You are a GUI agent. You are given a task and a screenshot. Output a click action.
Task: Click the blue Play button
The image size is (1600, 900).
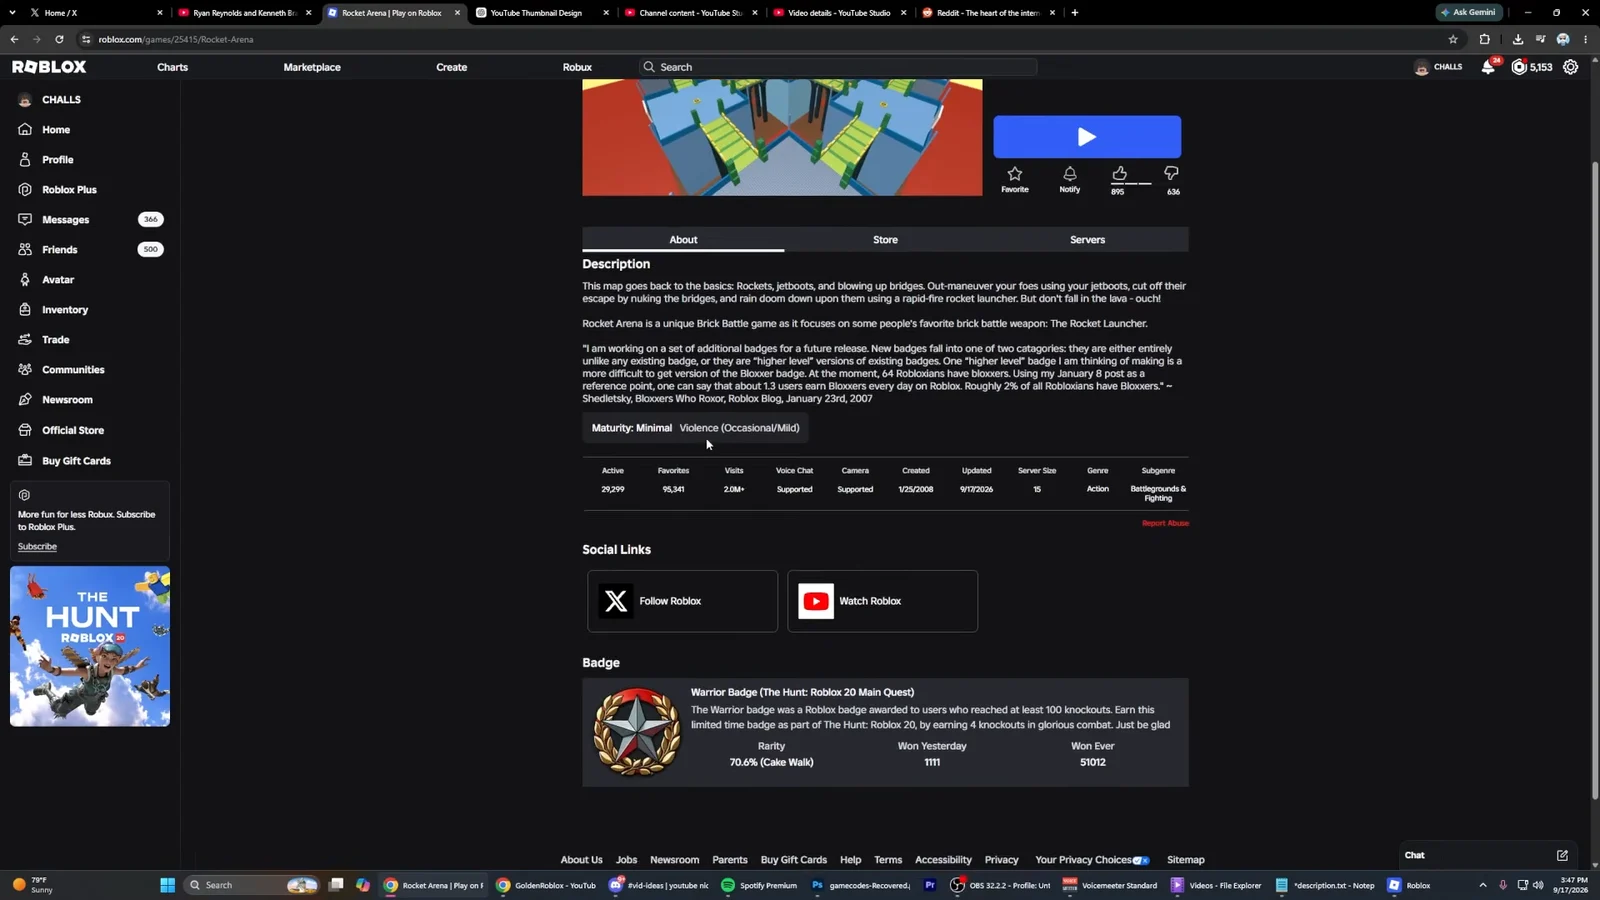(1087, 137)
